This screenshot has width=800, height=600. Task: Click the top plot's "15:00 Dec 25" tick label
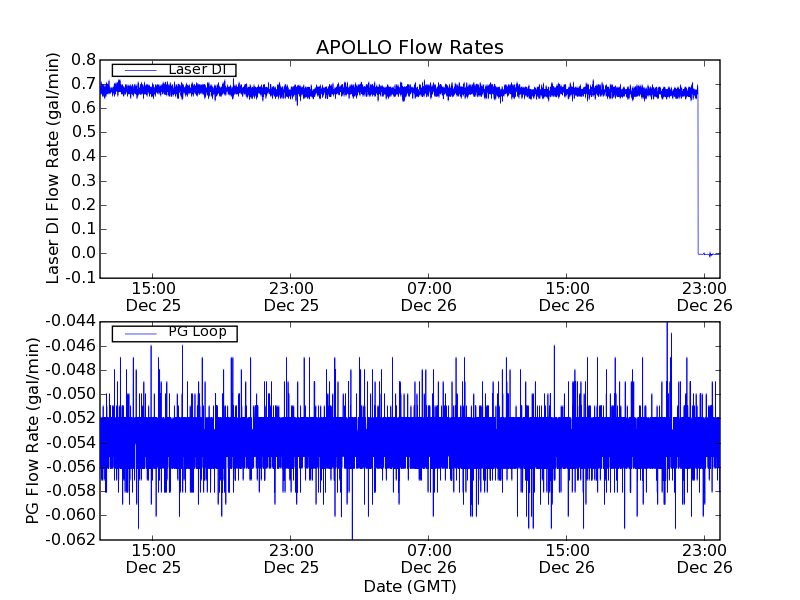tap(153, 296)
